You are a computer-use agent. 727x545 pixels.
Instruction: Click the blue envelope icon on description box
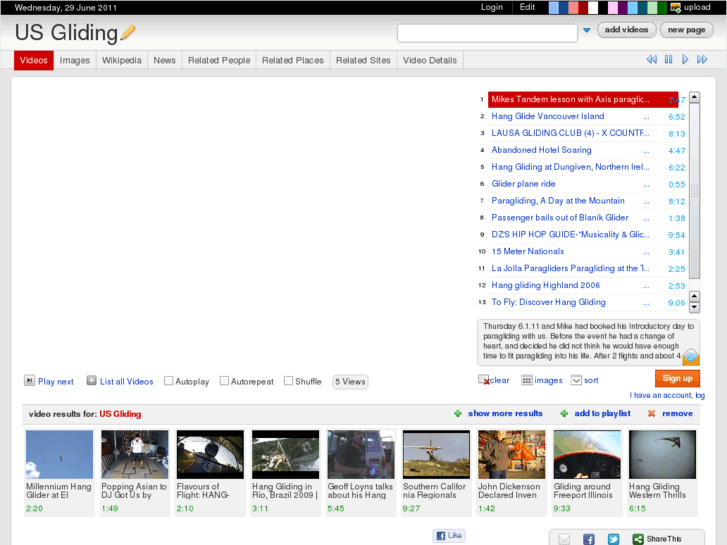[691, 357]
